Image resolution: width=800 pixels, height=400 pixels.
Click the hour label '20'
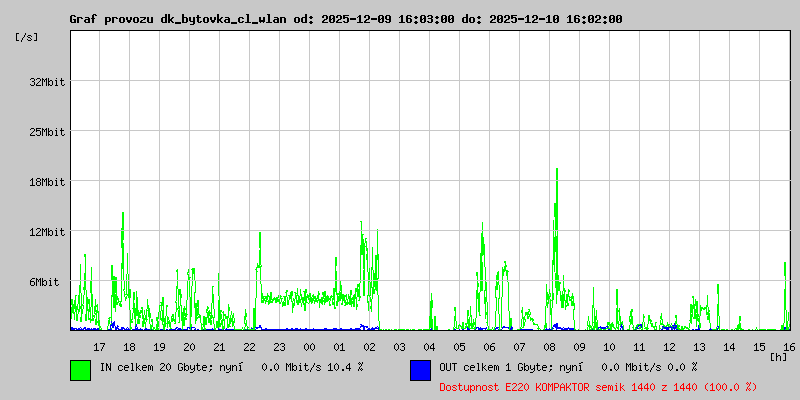pyautogui.click(x=189, y=347)
